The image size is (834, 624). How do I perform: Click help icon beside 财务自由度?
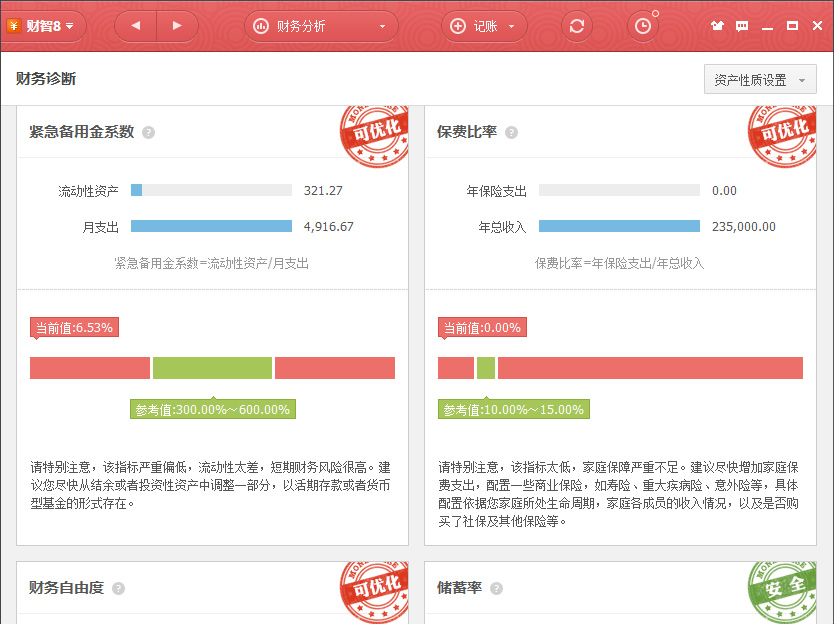[x=118, y=588]
